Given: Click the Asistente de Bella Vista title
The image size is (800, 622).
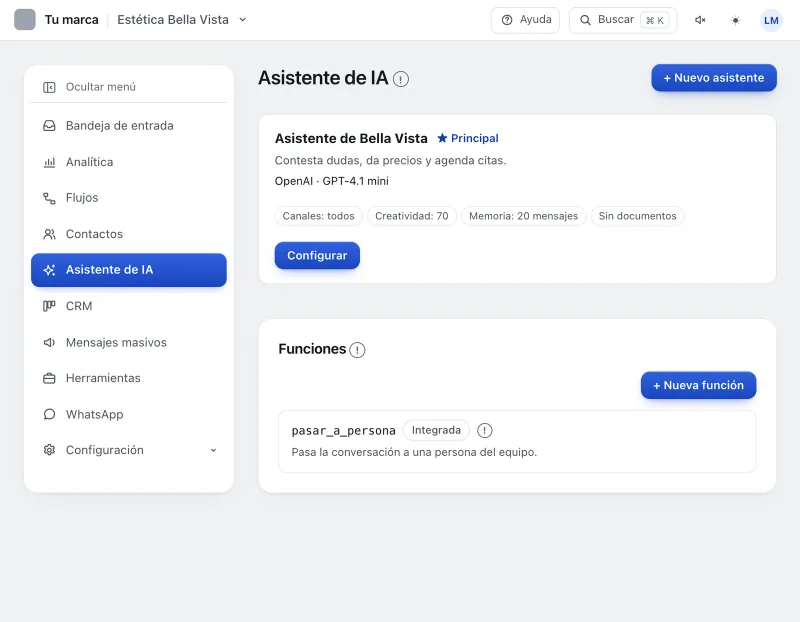Looking at the screenshot, I should pyautogui.click(x=351, y=138).
